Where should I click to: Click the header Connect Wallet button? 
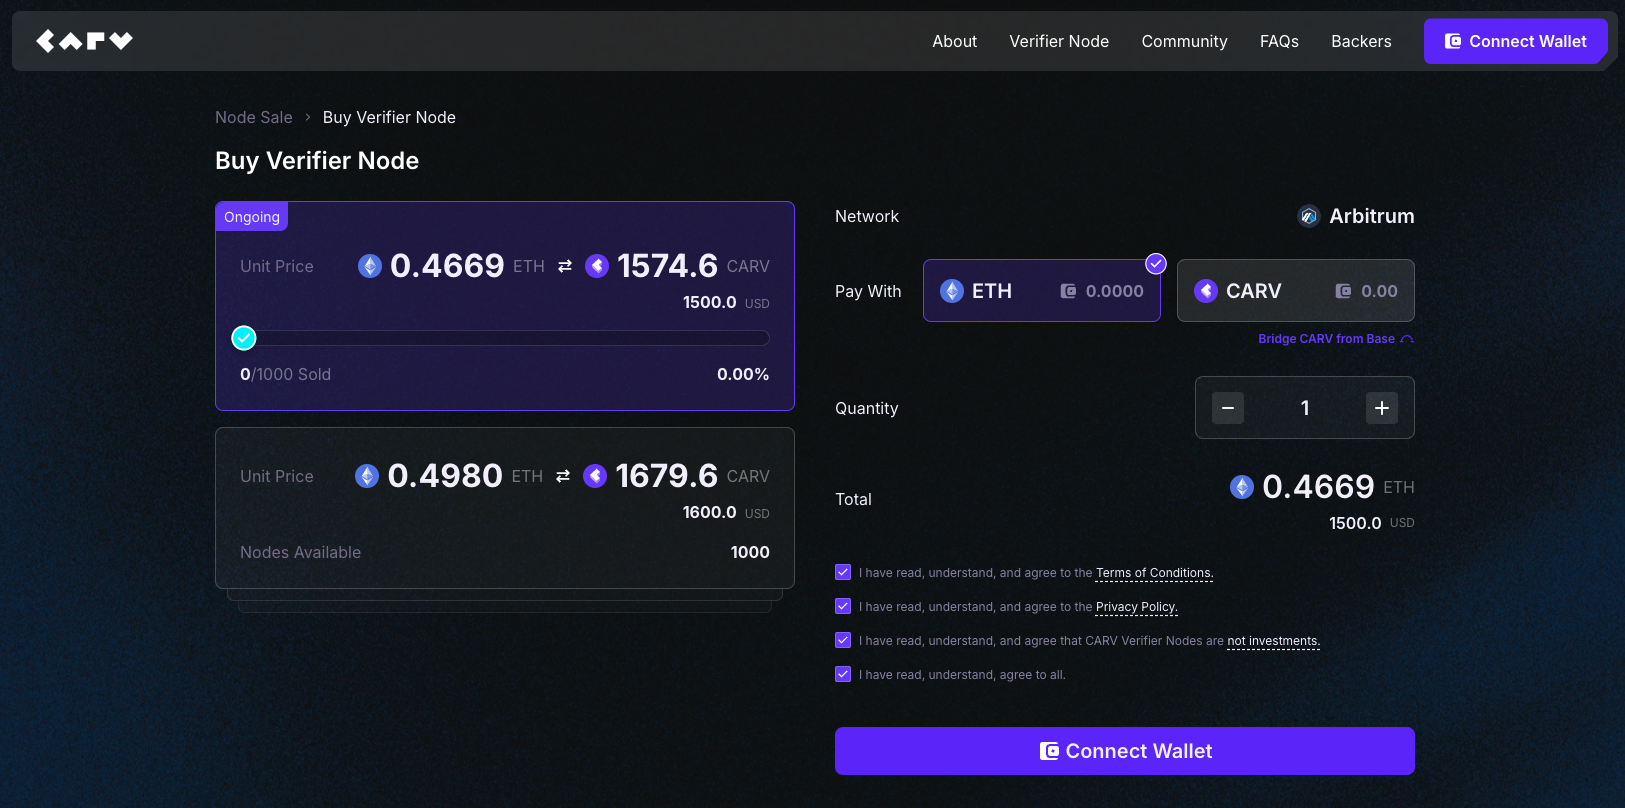(1515, 41)
